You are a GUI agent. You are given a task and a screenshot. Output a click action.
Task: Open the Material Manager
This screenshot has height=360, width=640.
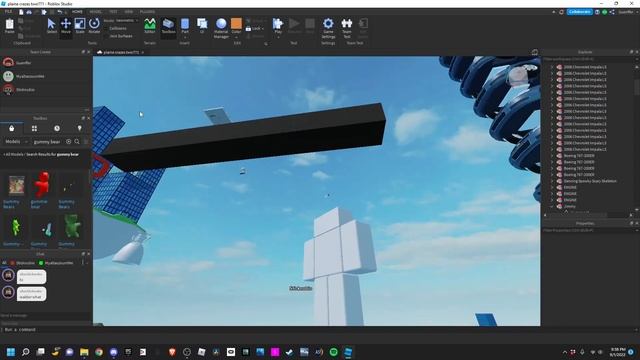coord(221,28)
